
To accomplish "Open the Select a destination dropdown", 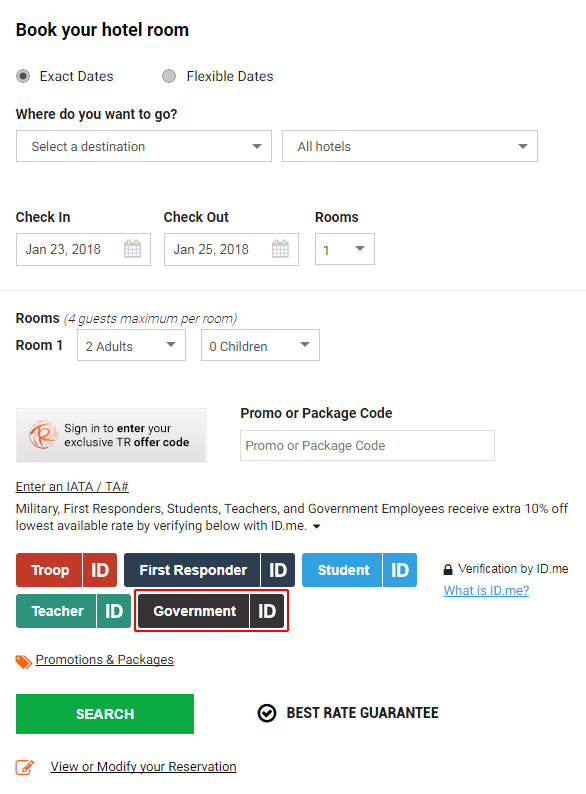I will pos(144,146).
